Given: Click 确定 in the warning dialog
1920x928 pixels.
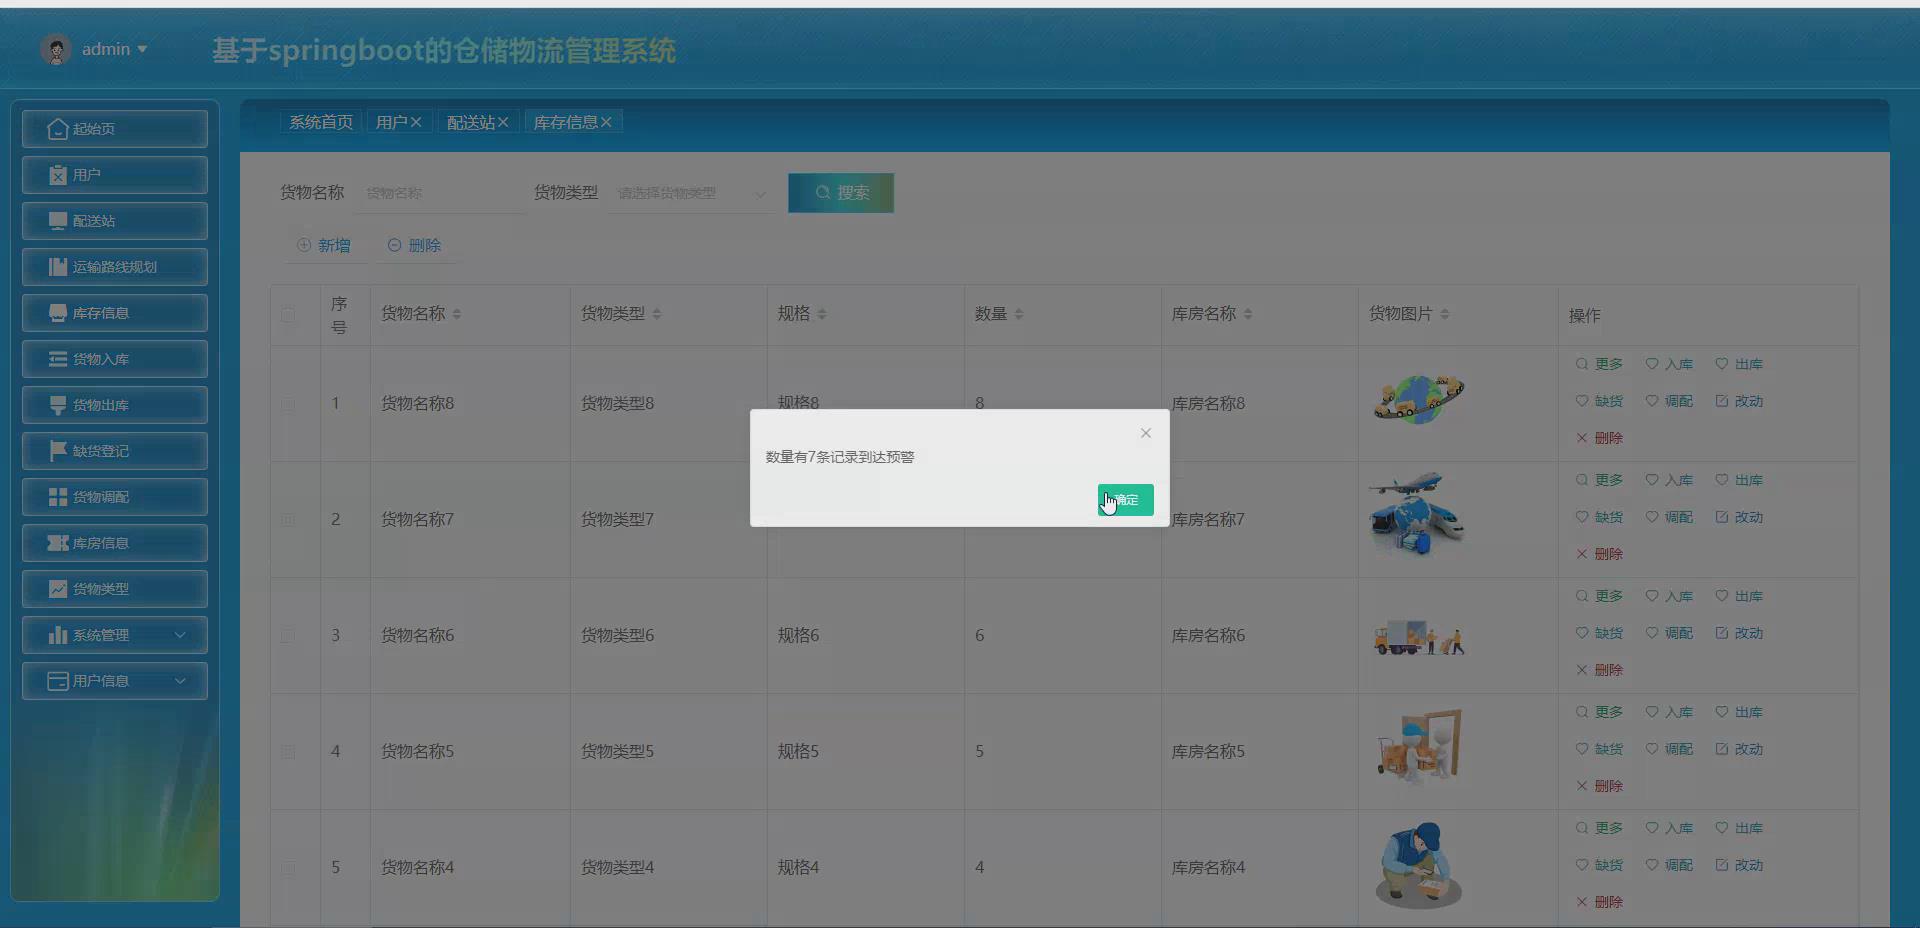Looking at the screenshot, I should [1124, 500].
